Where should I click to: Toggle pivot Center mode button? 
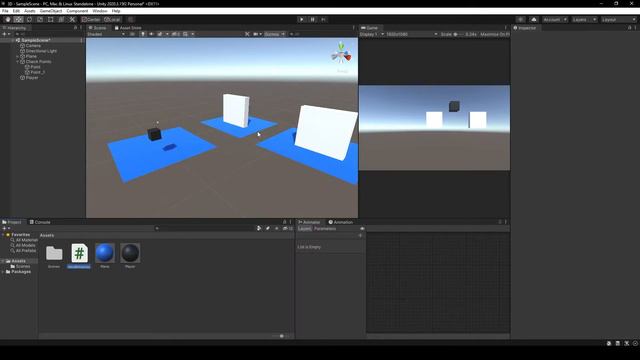91,19
